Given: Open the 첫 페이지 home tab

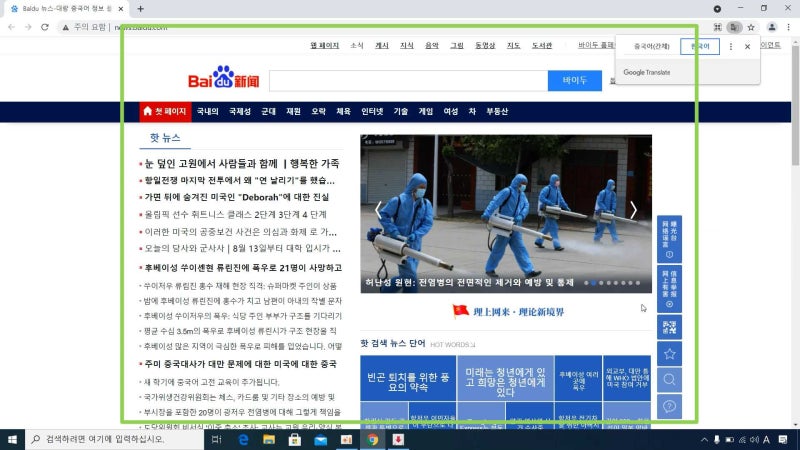Looking at the screenshot, I should click(165, 111).
